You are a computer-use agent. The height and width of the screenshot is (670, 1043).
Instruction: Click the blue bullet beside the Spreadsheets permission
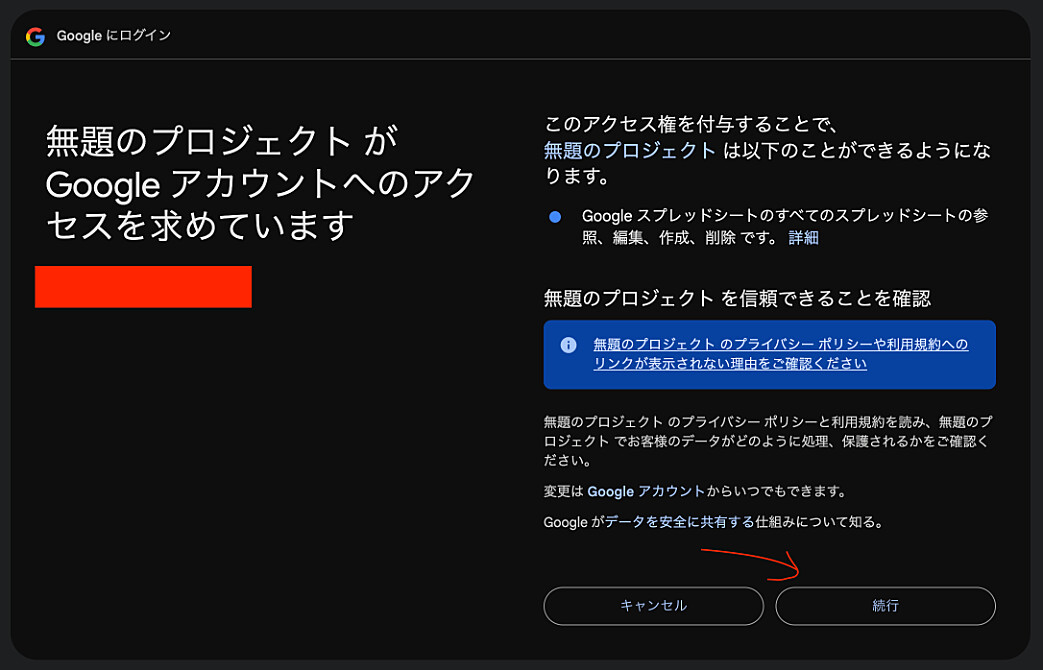555,217
